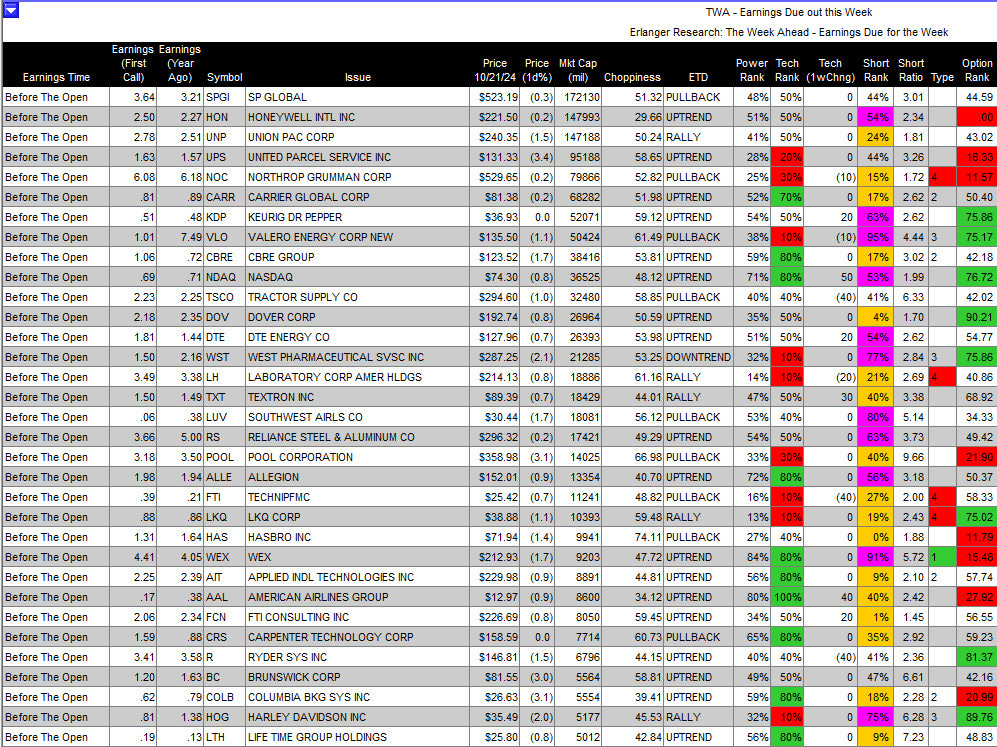Image resolution: width=997 pixels, height=747 pixels.
Task: Sort by ETD column header
Action: 698,77
